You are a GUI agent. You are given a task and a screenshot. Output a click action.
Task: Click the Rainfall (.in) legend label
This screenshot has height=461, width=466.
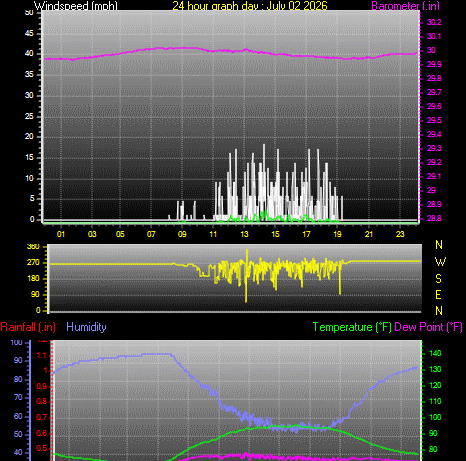(x=28, y=327)
